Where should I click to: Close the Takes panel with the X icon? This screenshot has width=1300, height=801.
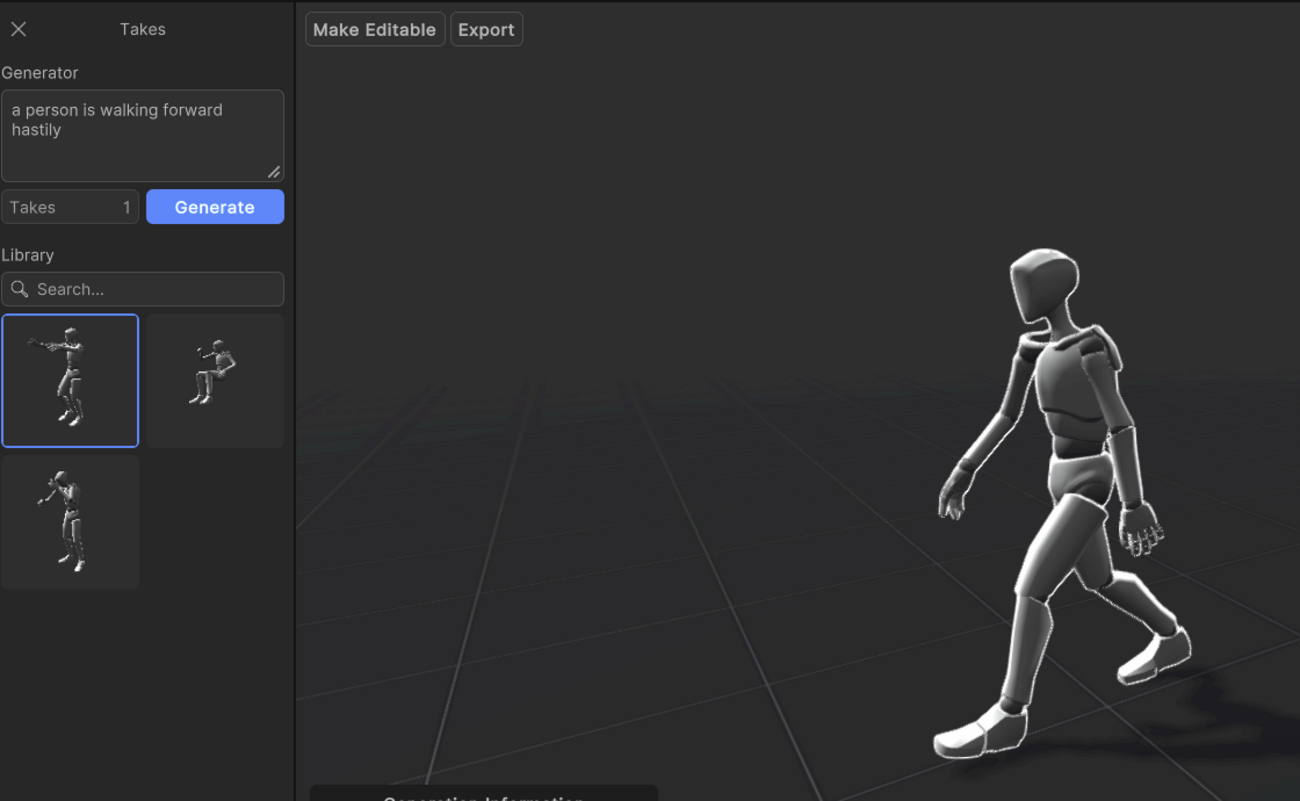pyautogui.click(x=18, y=30)
